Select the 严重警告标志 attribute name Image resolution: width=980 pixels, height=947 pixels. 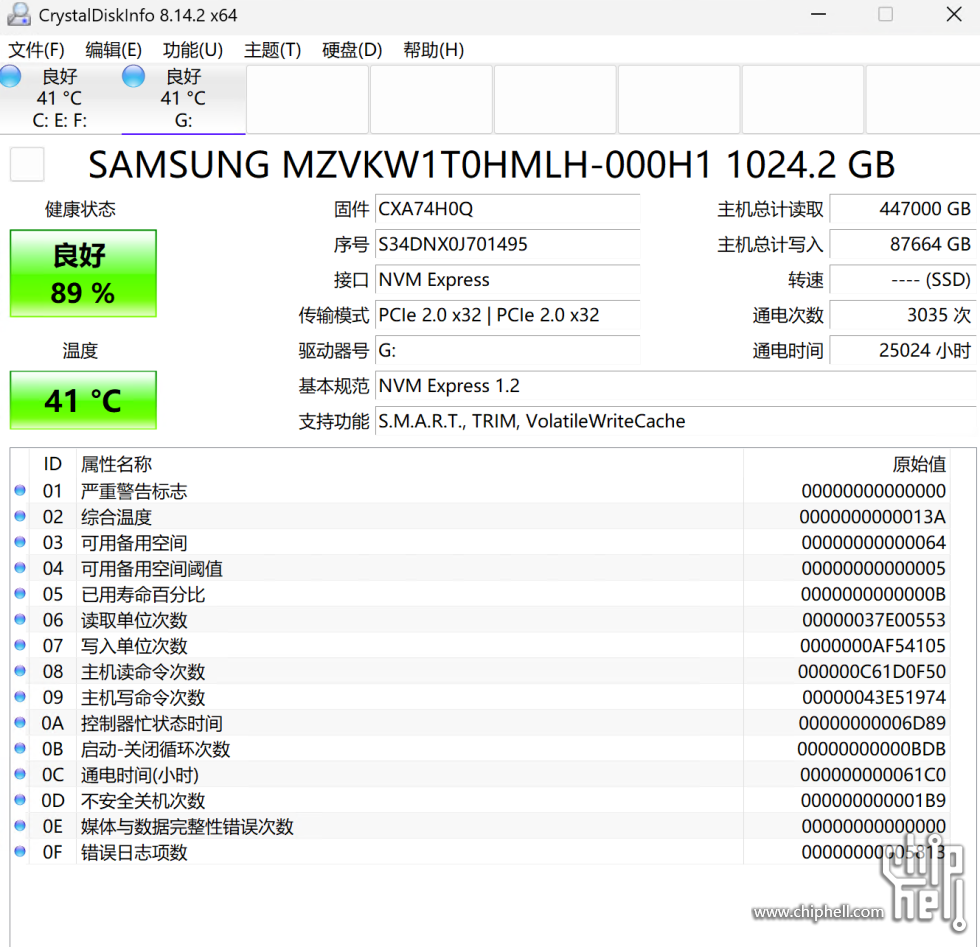pyautogui.click(x=134, y=491)
